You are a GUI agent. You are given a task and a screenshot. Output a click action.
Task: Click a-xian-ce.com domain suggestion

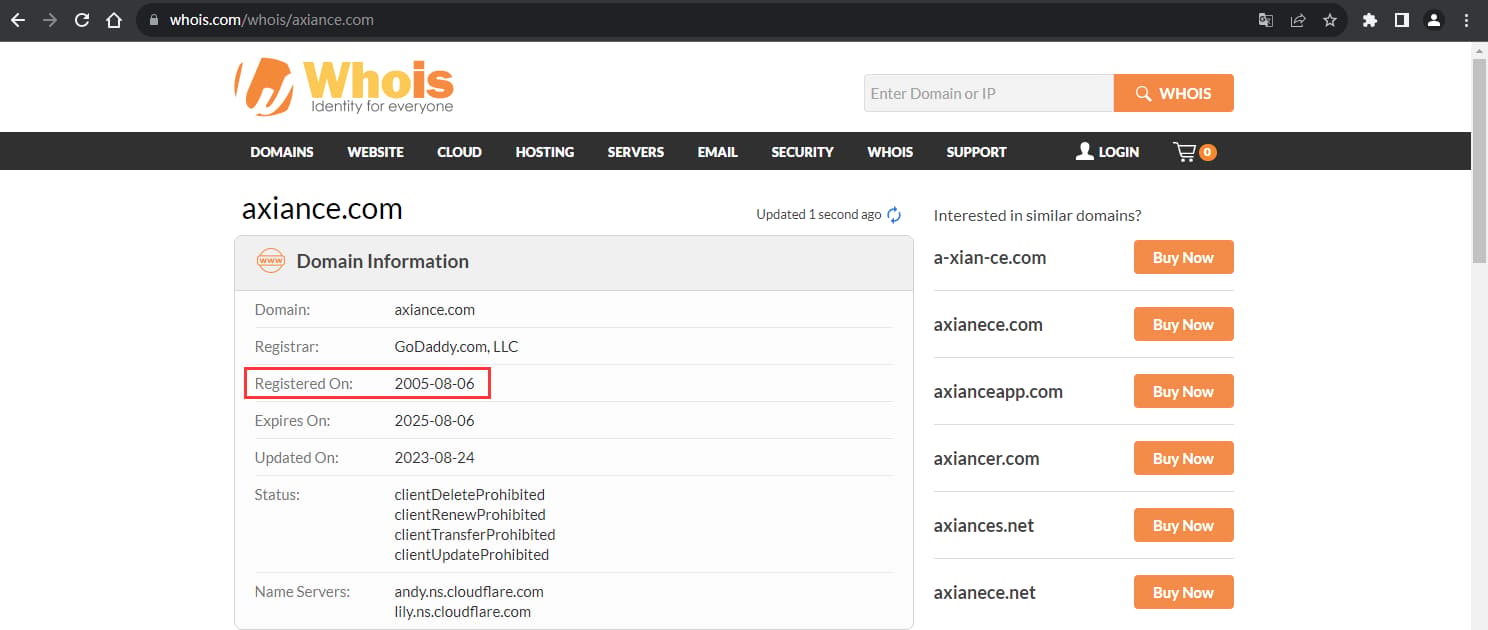990,258
